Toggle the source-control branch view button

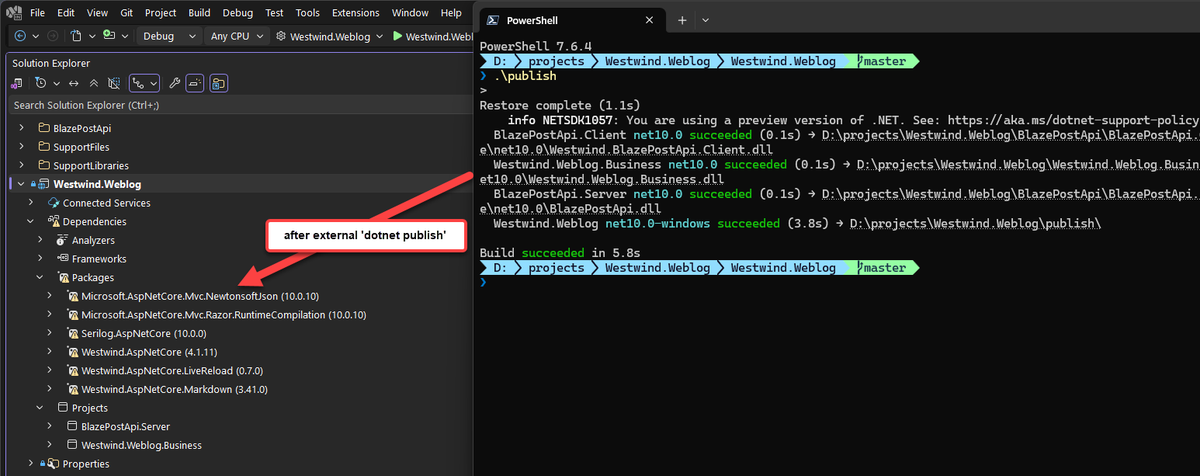(145, 83)
